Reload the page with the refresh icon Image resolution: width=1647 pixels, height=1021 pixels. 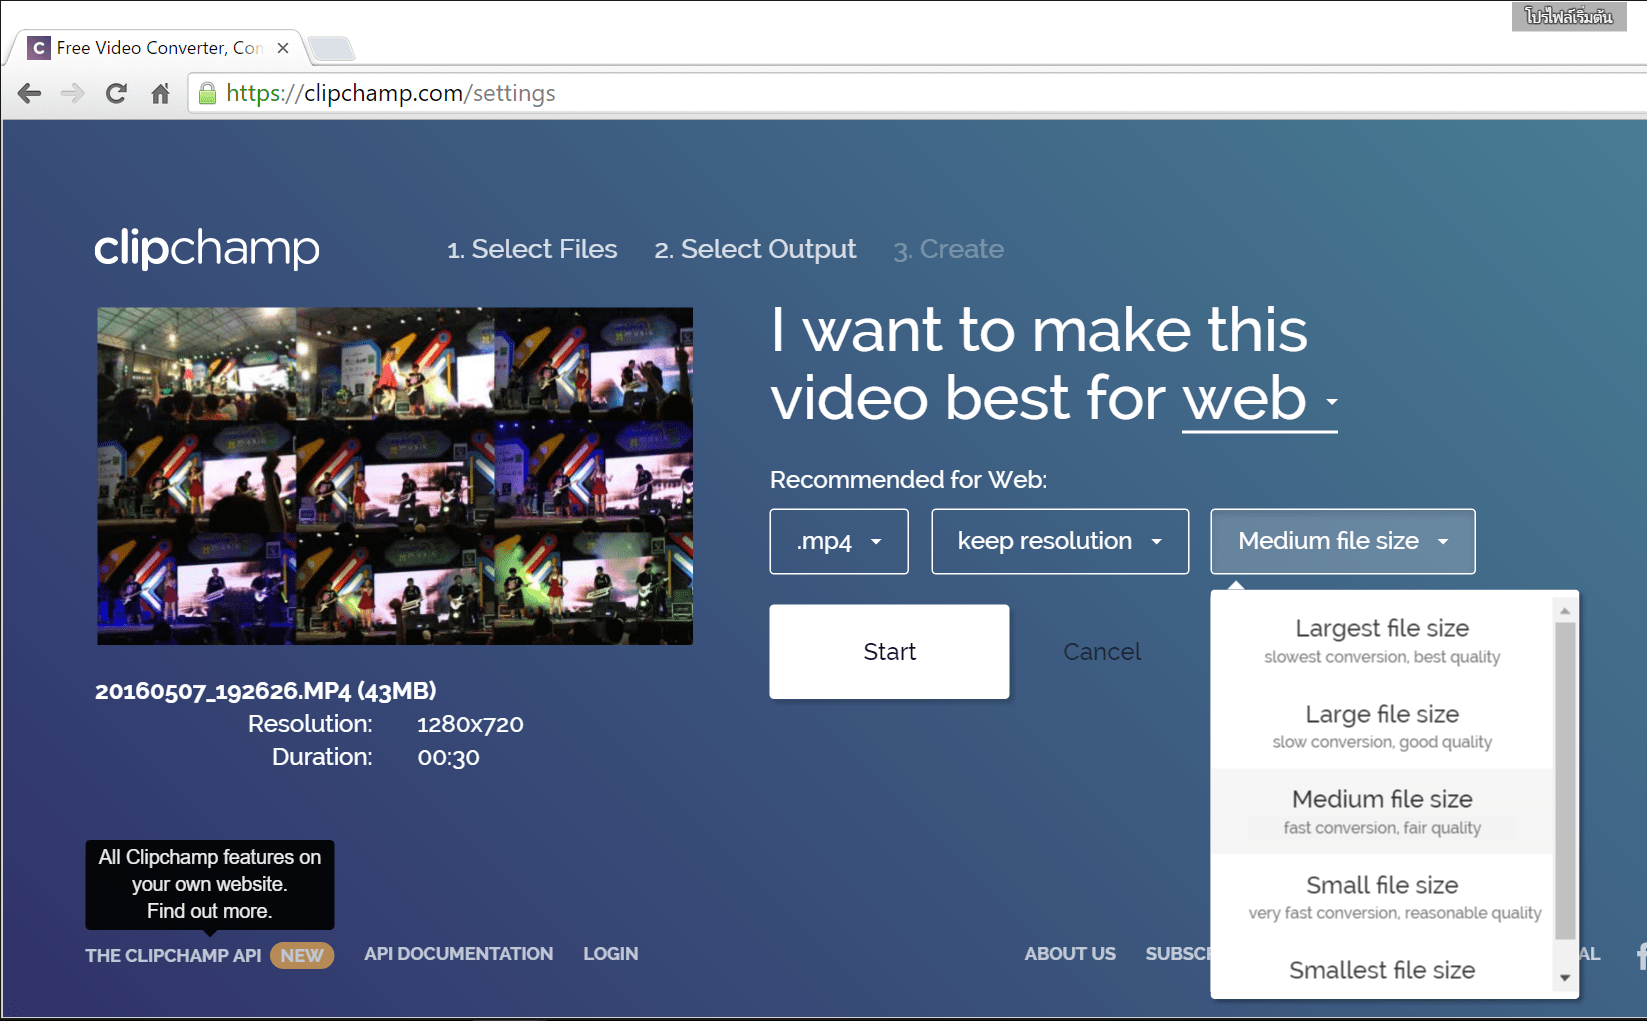click(x=116, y=94)
